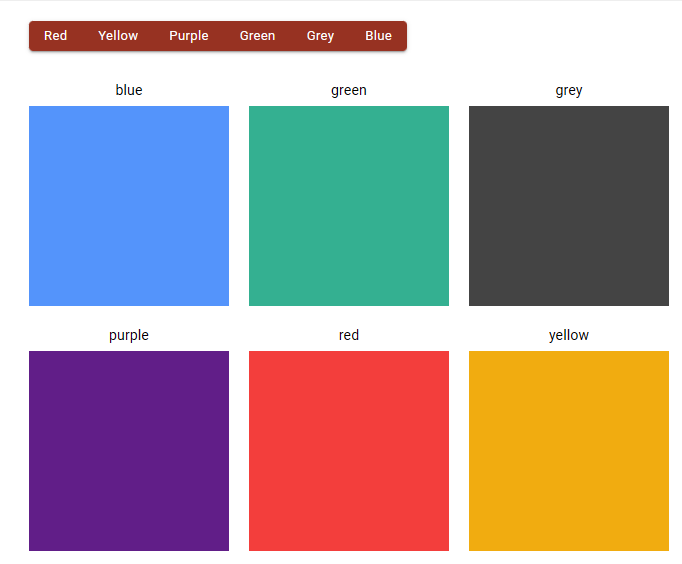682x564 pixels.
Task: Click the blue color square
Action: (x=129, y=206)
